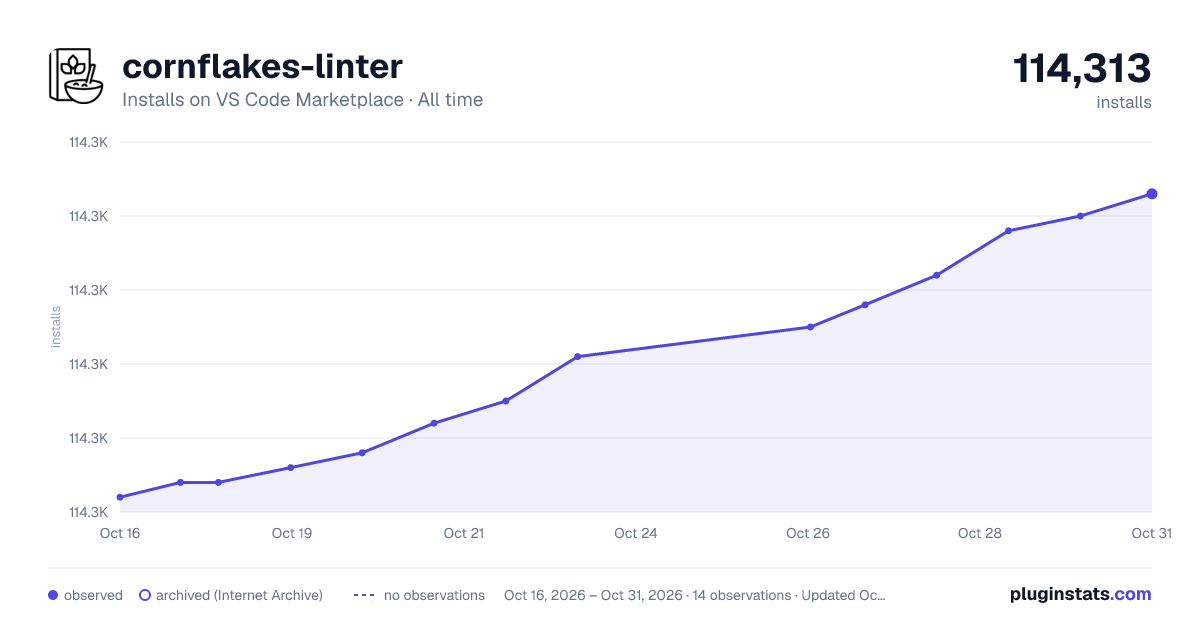The width and height of the screenshot is (1200, 630).
Task: Click the dashed no-observations legend marker
Action: (364, 595)
